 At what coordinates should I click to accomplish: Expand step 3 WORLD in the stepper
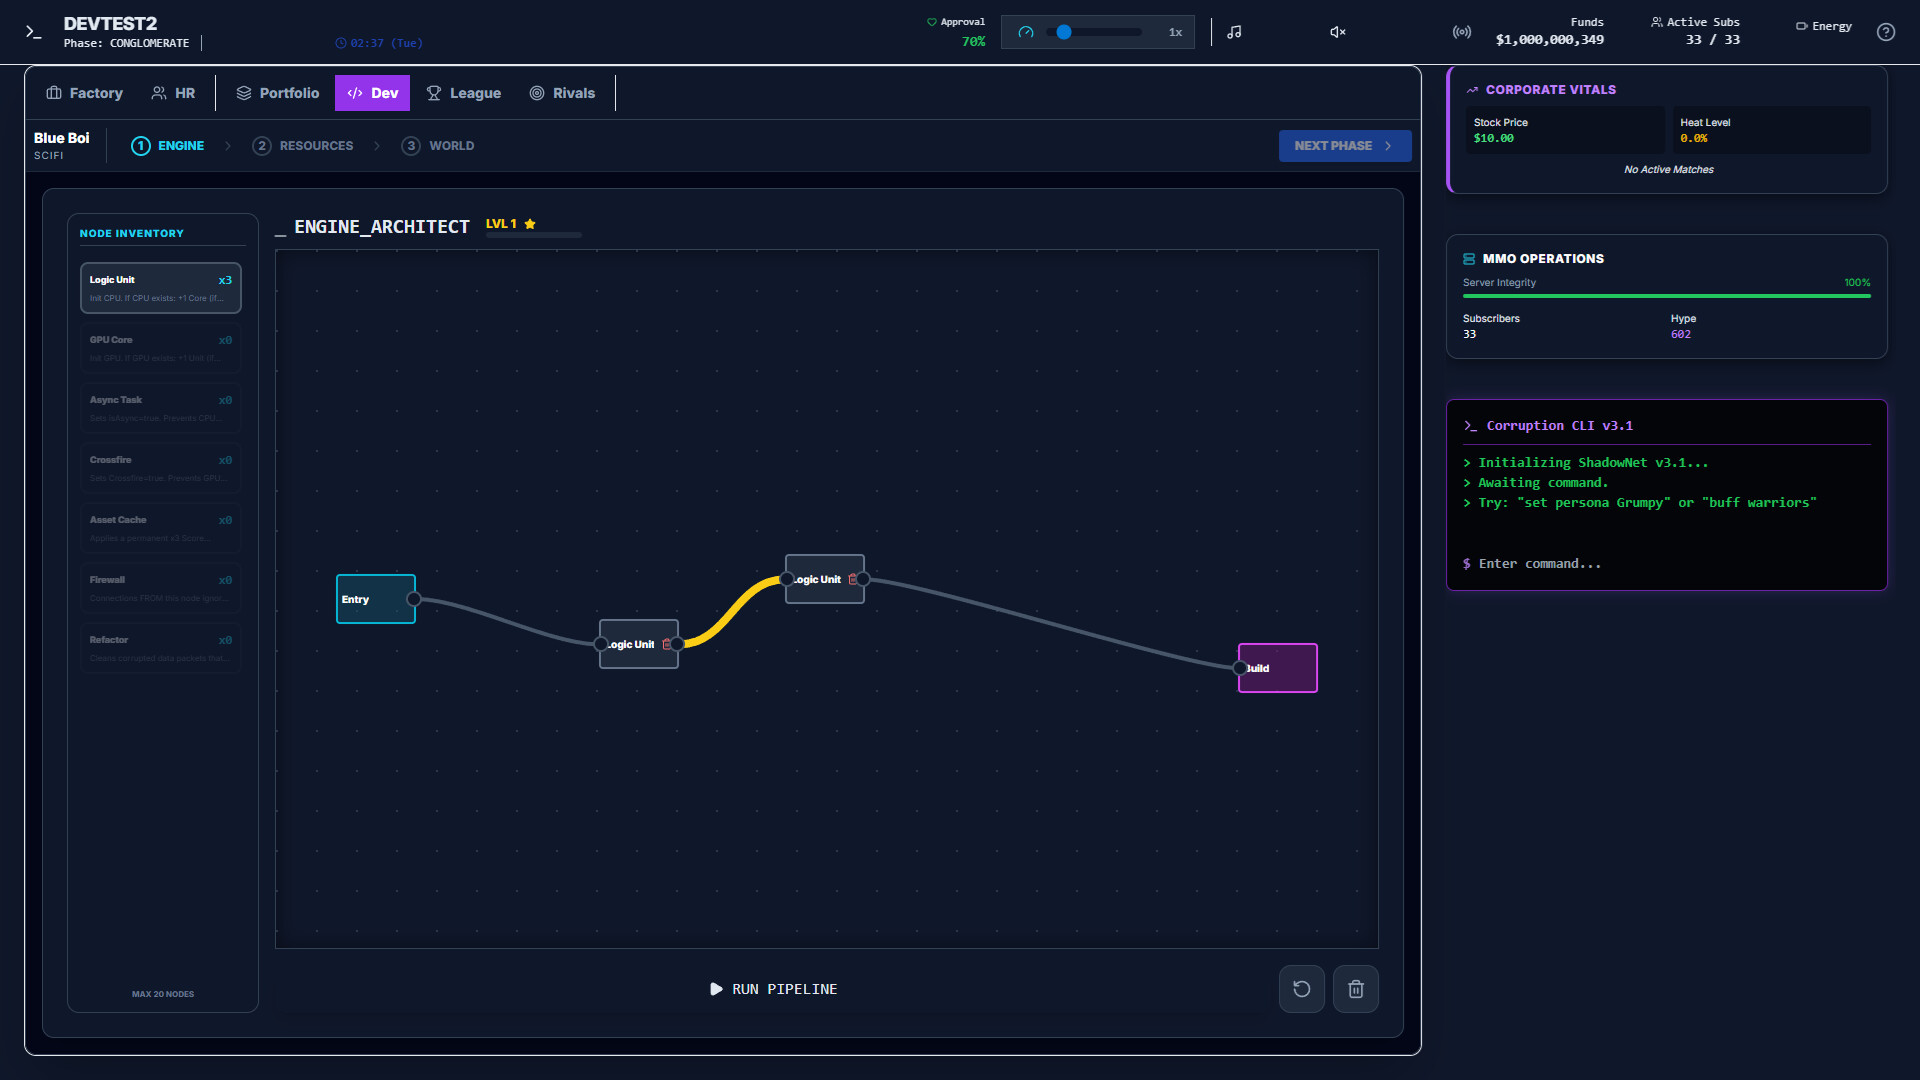(437, 145)
